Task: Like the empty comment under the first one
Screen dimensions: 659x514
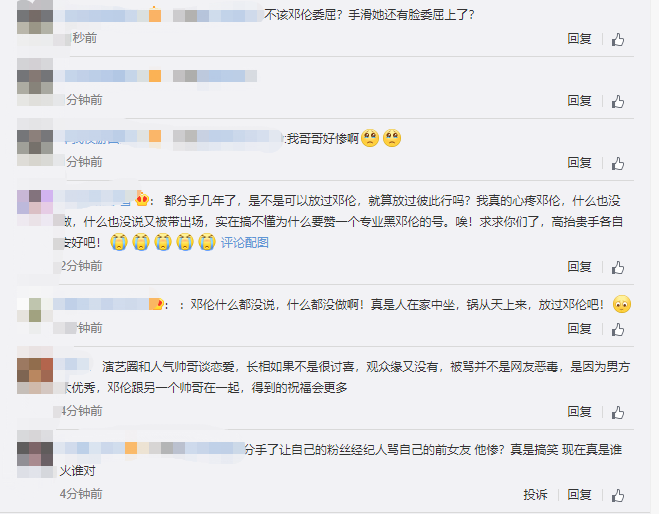Action: click(618, 101)
